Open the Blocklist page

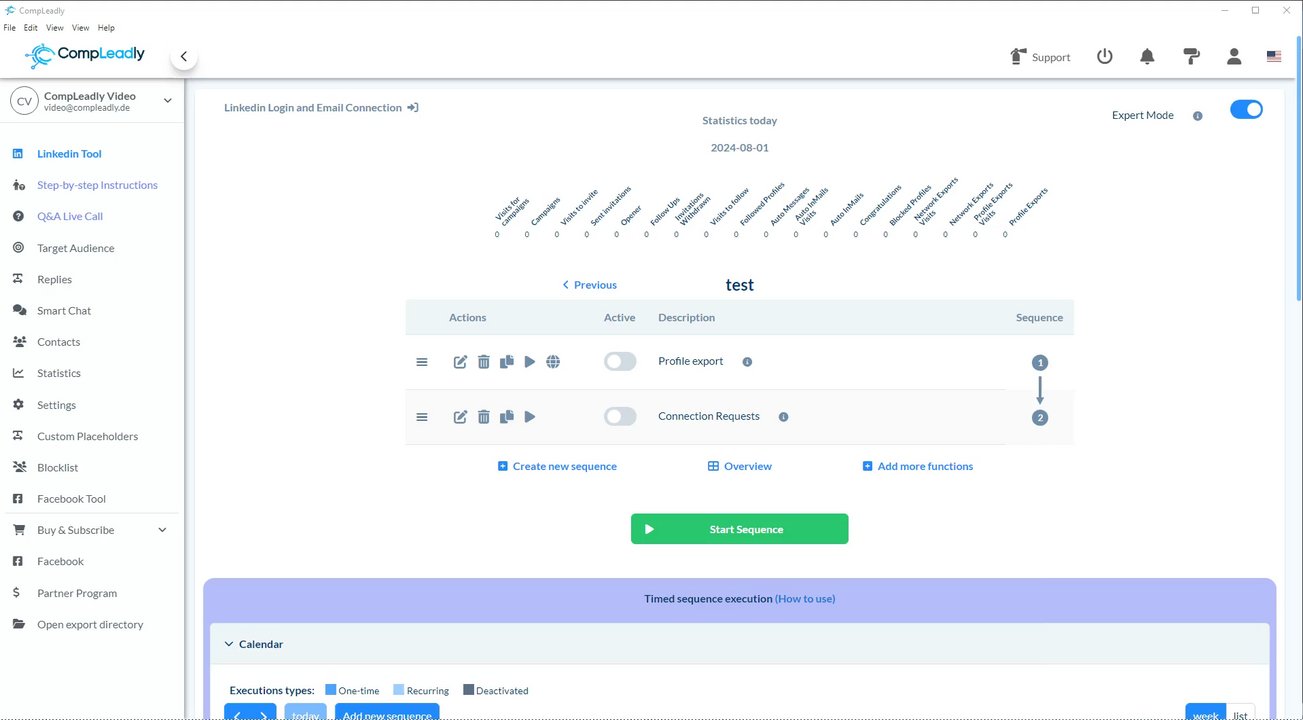click(57, 468)
